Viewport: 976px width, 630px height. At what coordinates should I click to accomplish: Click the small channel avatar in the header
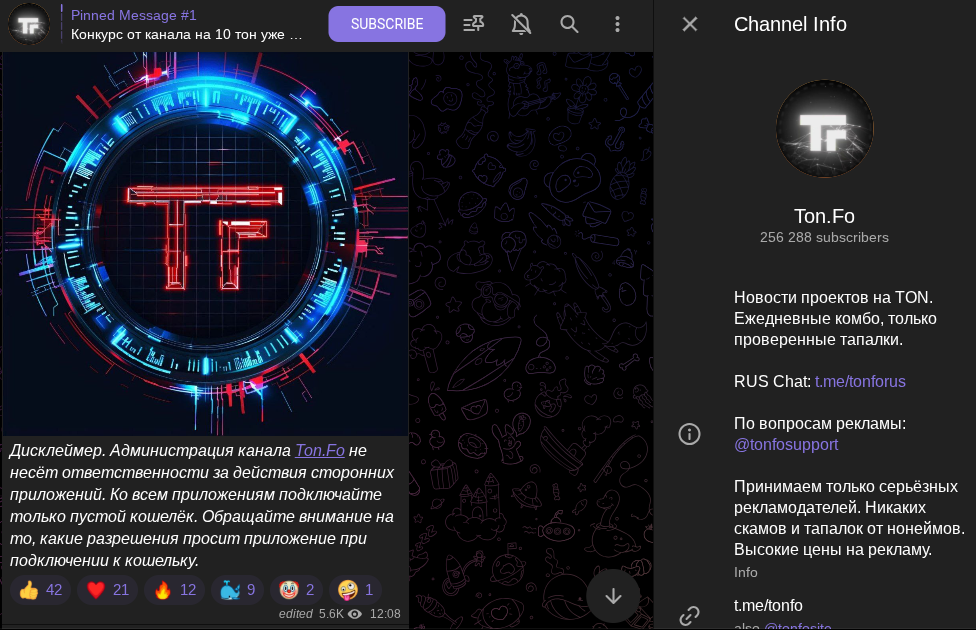pyautogui.click(x=29, y=24)
